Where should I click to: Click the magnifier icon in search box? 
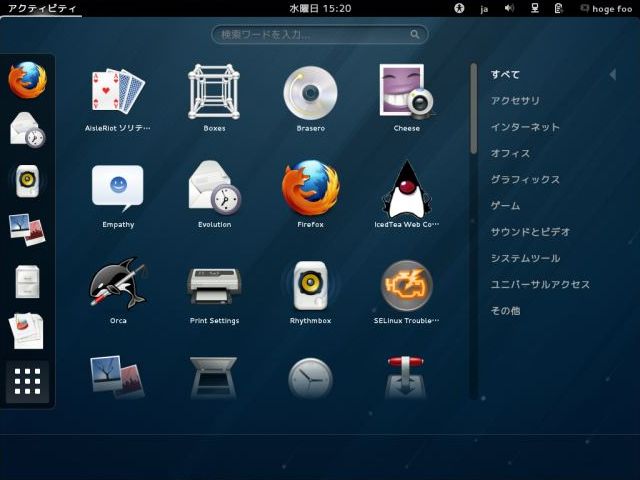(415, 34)
